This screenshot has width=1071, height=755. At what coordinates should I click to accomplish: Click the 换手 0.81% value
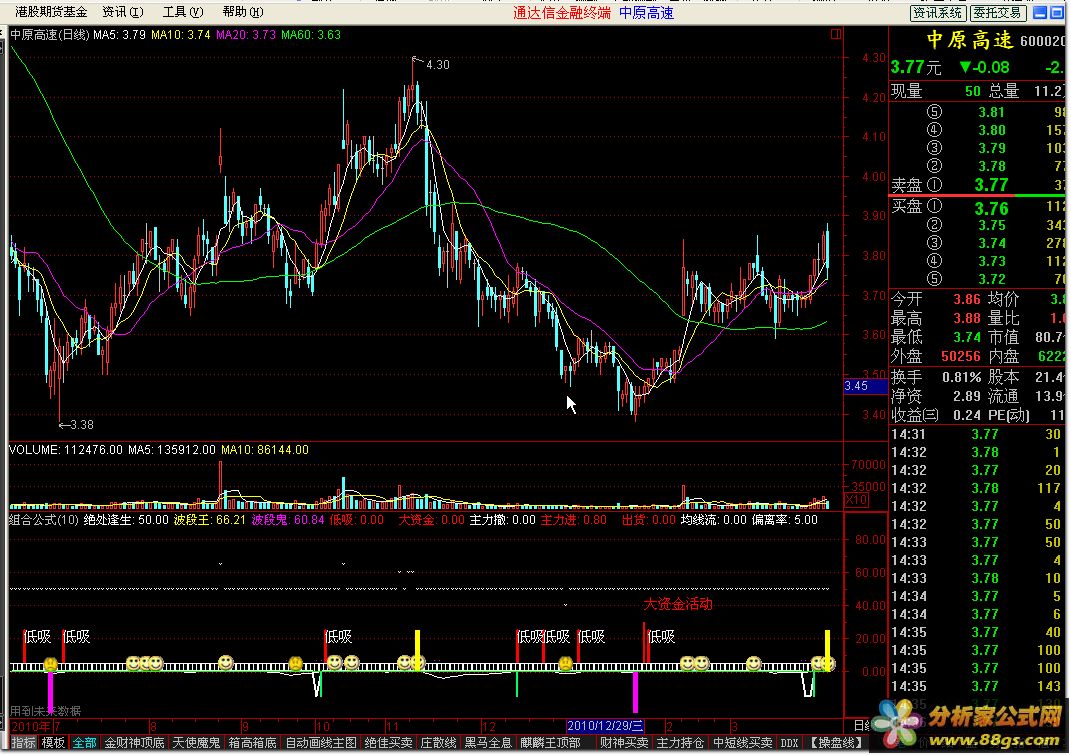tap(961, 377)
